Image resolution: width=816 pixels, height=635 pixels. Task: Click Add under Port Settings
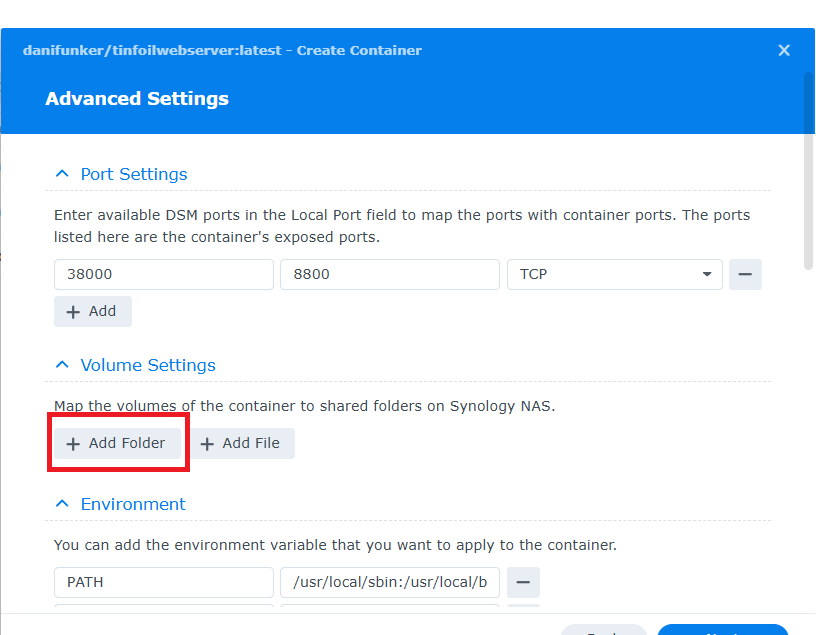(x=92, y=311)
